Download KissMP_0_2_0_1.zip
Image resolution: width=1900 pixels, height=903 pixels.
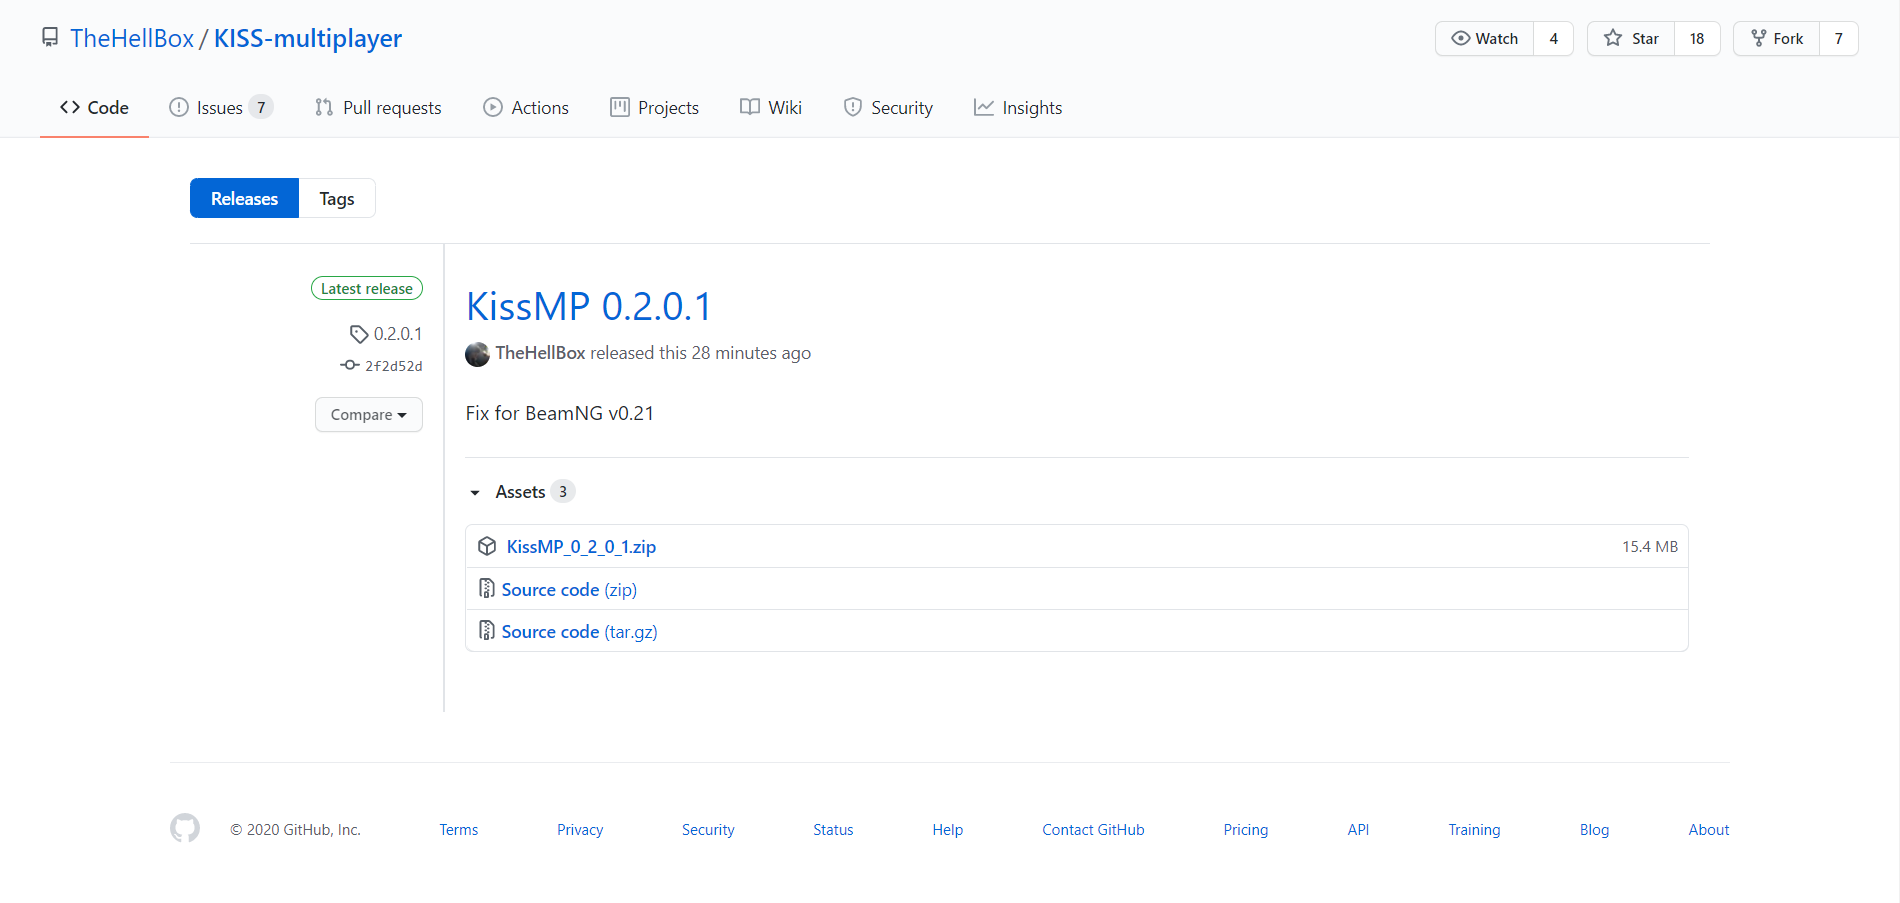581,547
